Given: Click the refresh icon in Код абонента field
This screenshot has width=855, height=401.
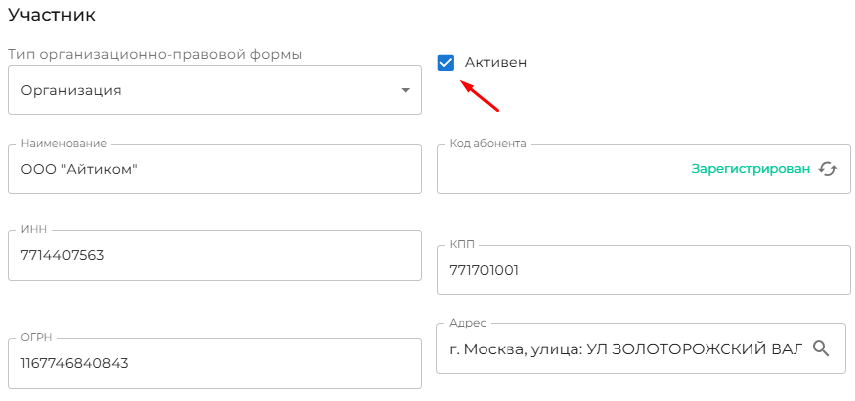Looking at the screenshot, I should pos(827,169).
